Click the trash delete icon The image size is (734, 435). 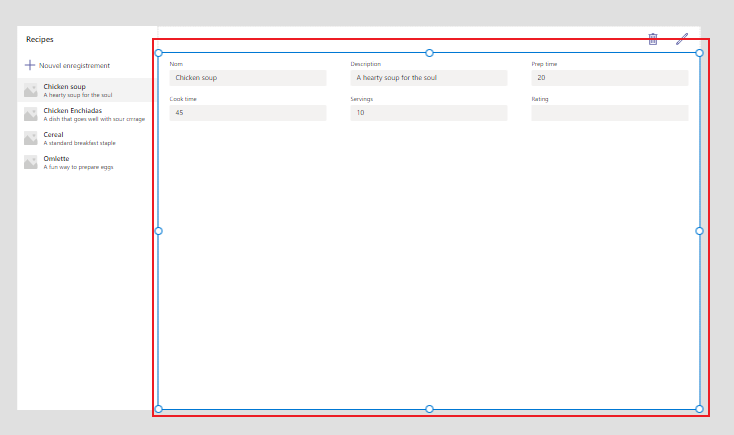pyautogui.click(x=653, y=39)
